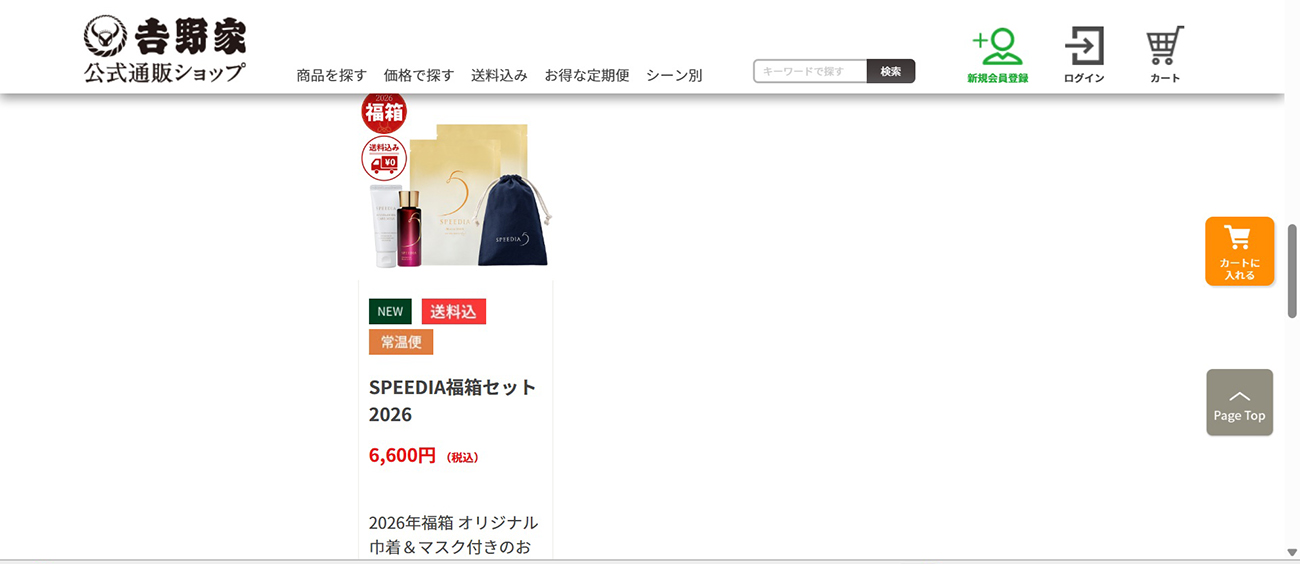Viewport: 1300px width, 564px height.
Task: Click the orange カートに入れる floating button
Action: 1239,251
